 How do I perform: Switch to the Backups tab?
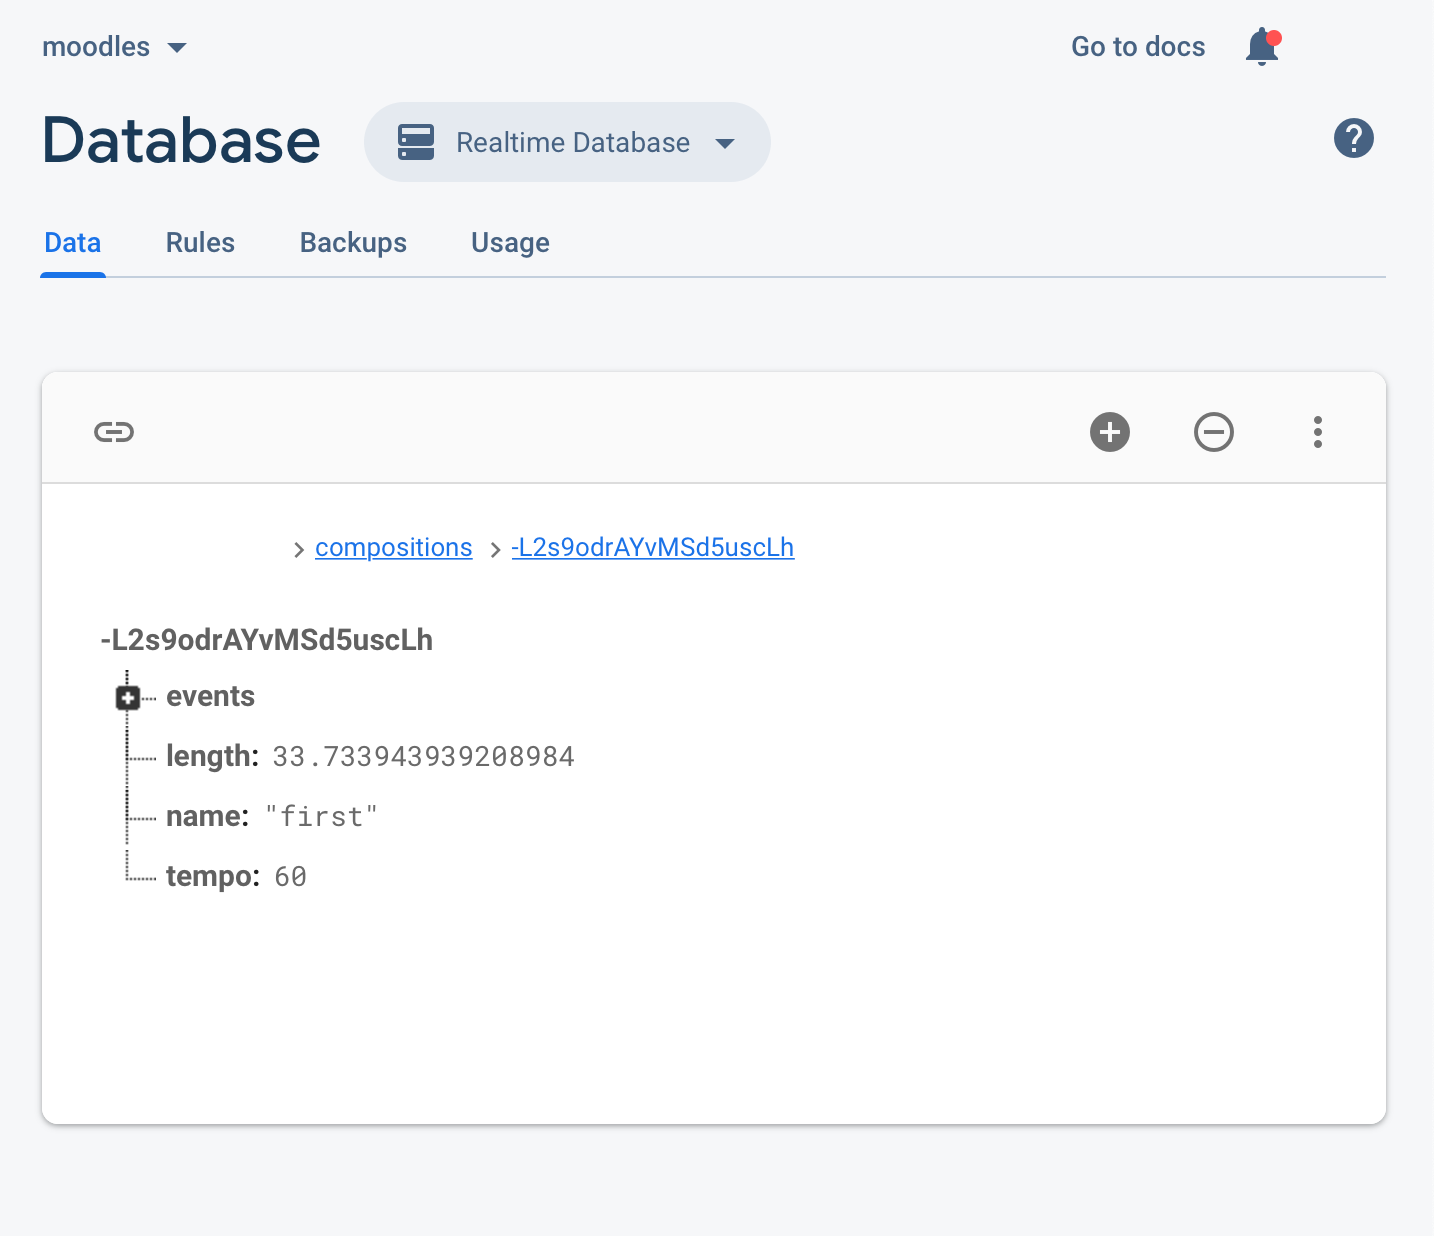click(353, 242)
